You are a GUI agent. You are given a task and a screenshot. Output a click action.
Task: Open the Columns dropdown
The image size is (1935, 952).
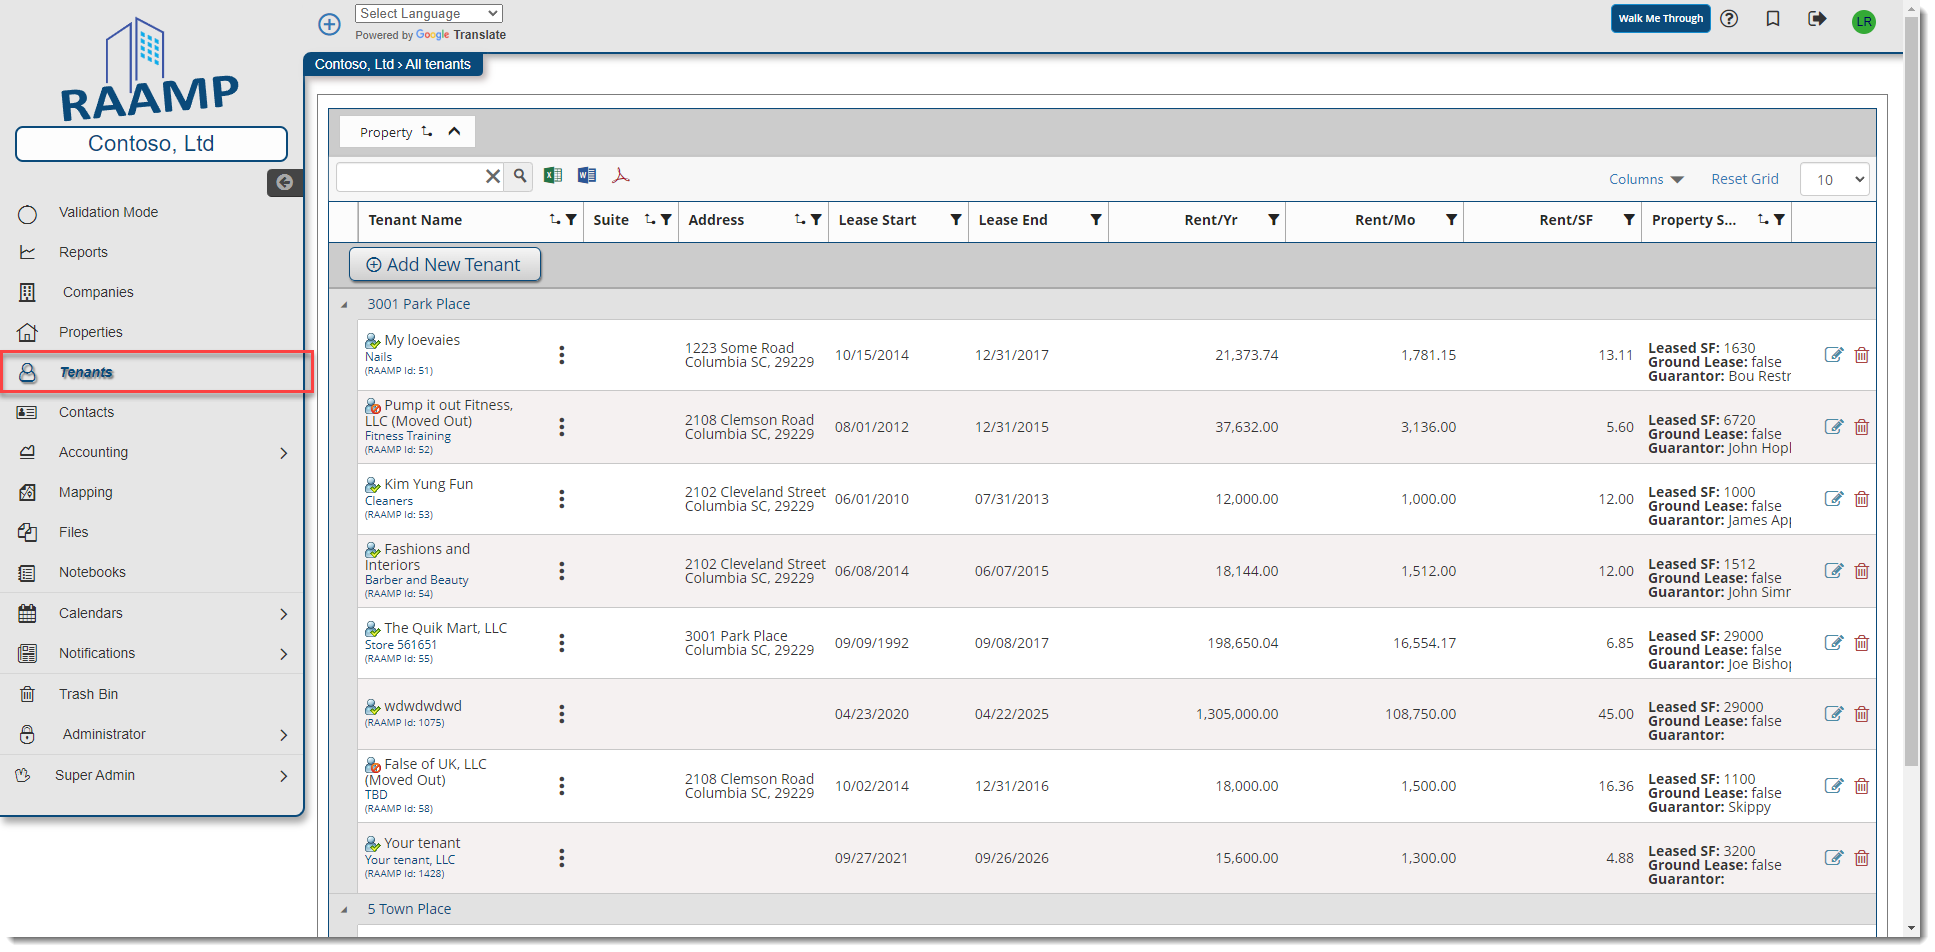[x=1646, y=179]
